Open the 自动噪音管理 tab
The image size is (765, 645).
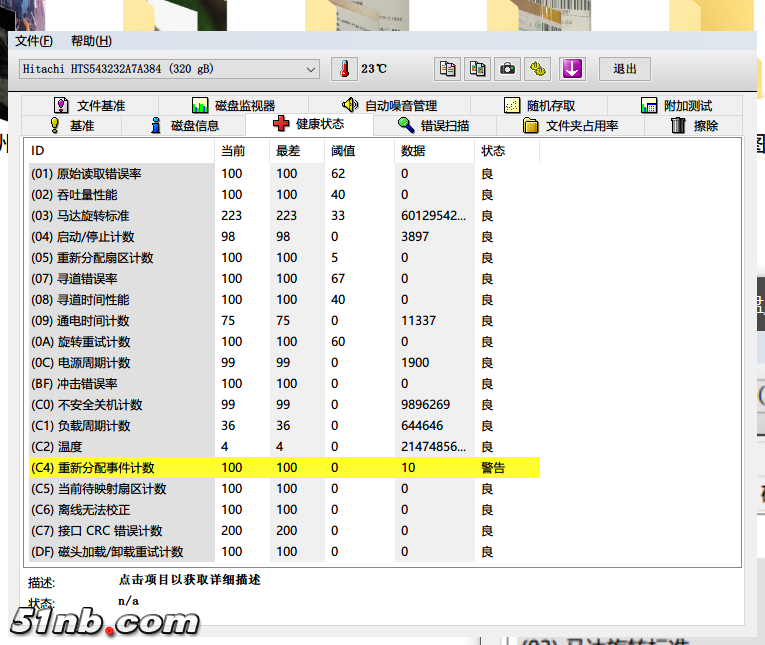click(388, 105)
